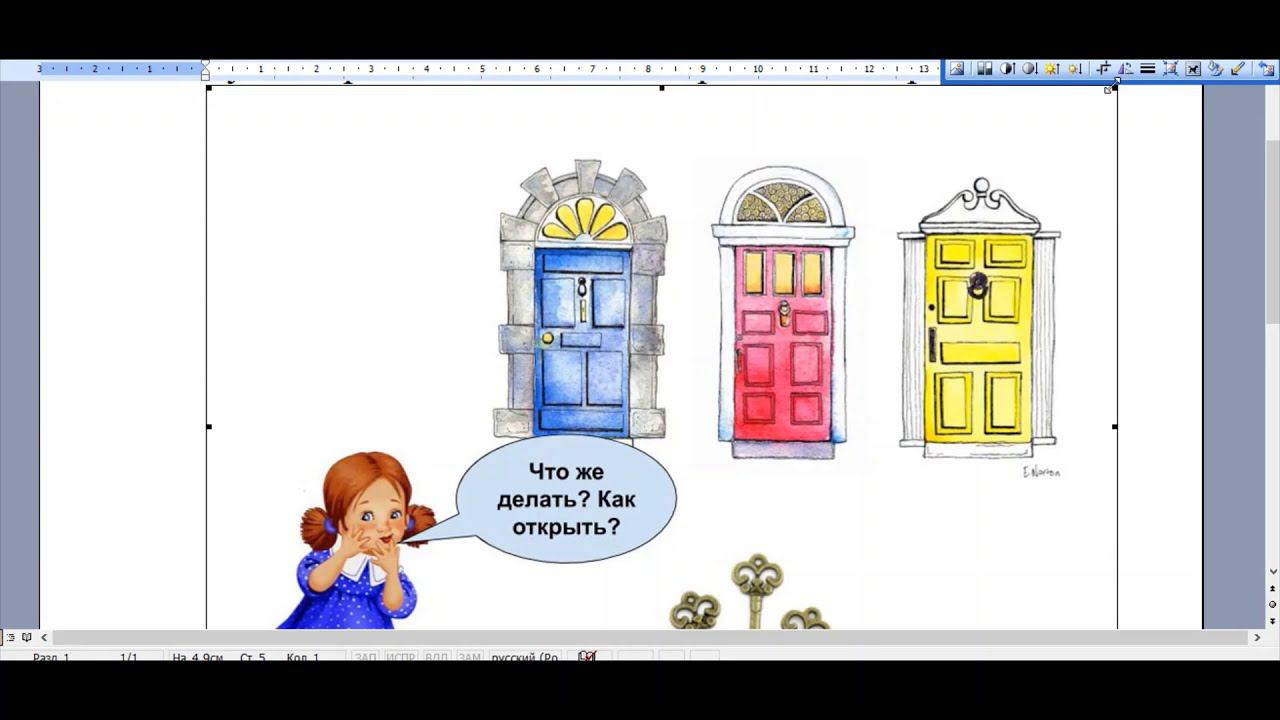
Task: Select the antique keys image
Action: [x=750, y=592]
